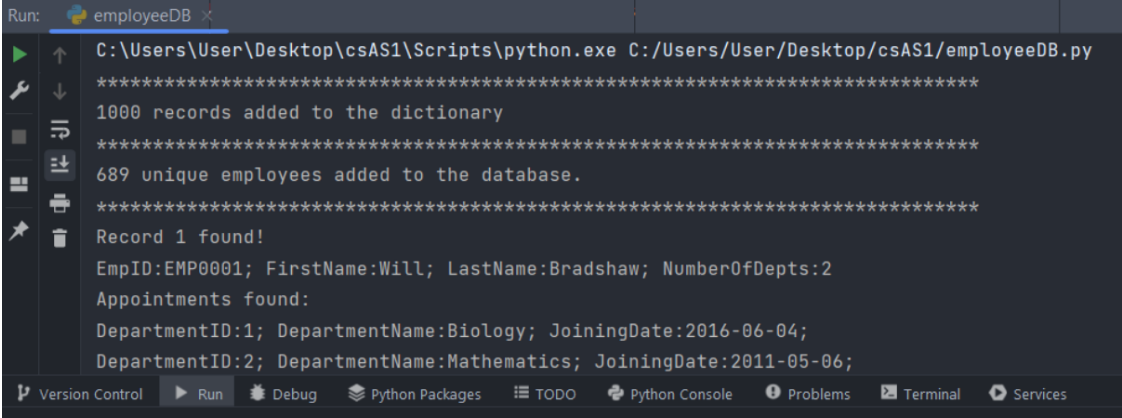Click the employeeDB.py file path link

862,52
